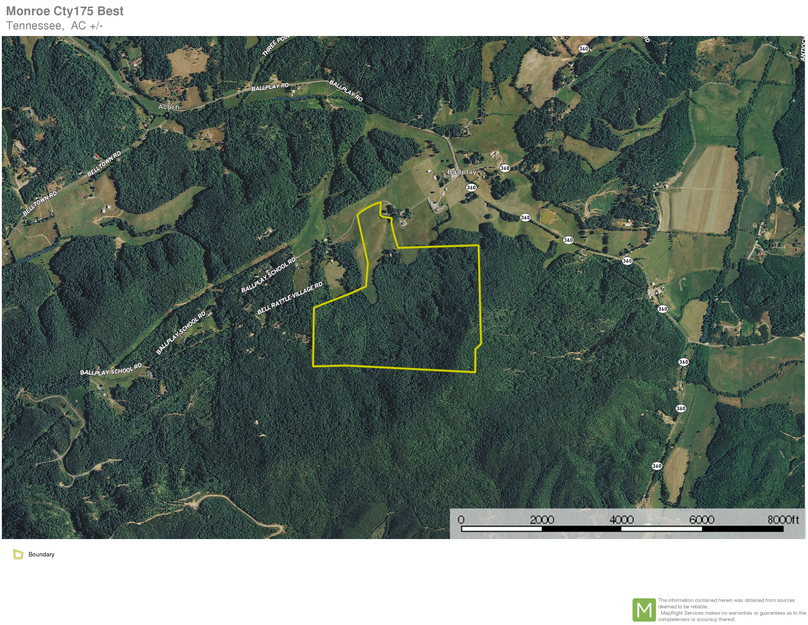Click the 360 shield in the lower right corner
The height and width of the screenshot is (625, 808).
click(x=657, y=466)
